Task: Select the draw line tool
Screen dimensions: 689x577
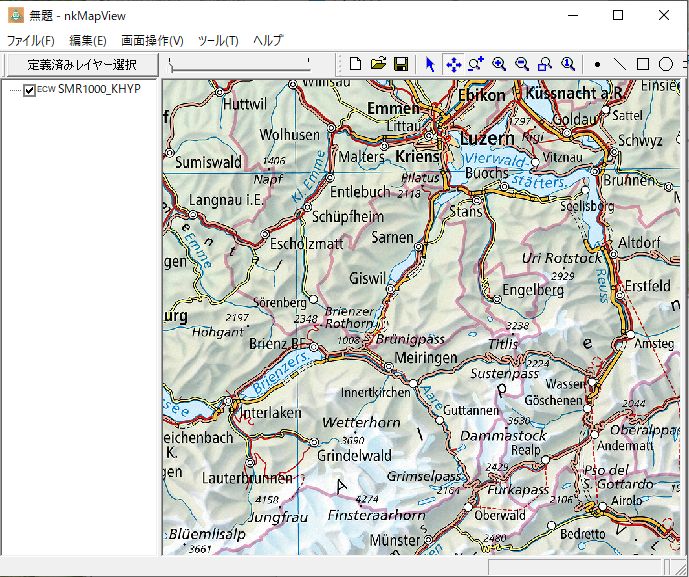Action: click(x=620, y=64)
